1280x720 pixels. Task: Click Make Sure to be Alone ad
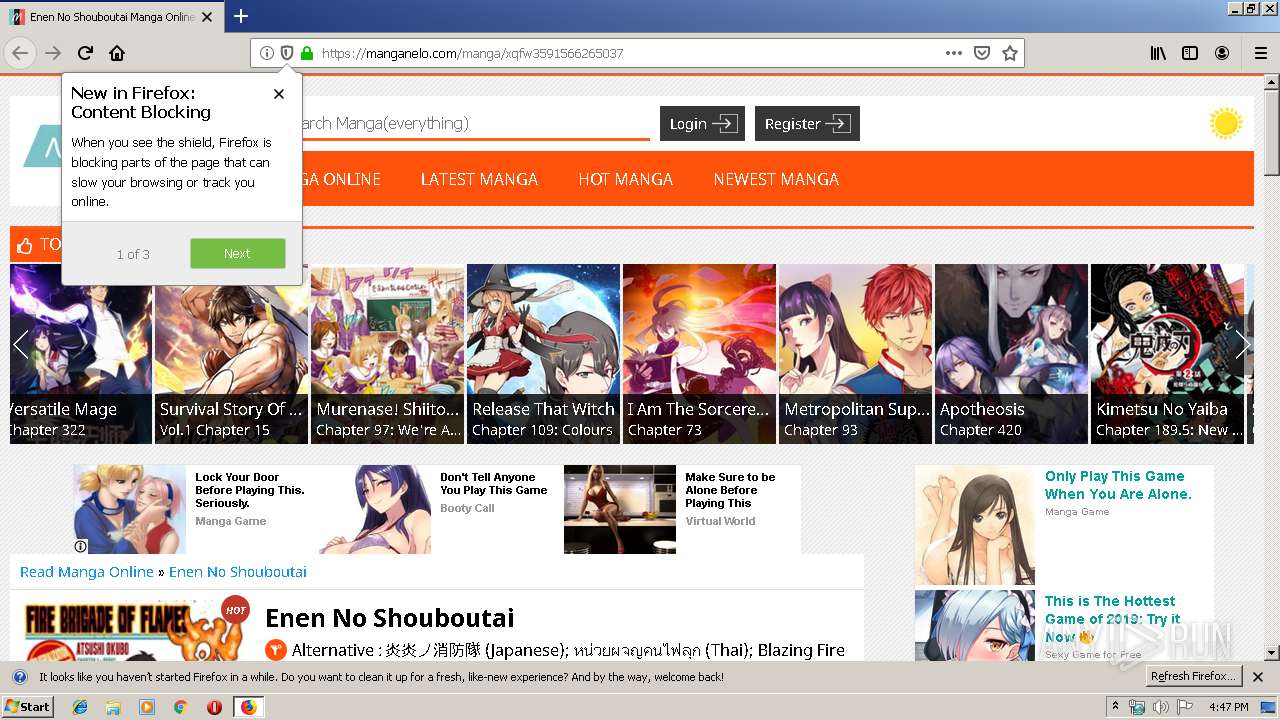[730, 490]
